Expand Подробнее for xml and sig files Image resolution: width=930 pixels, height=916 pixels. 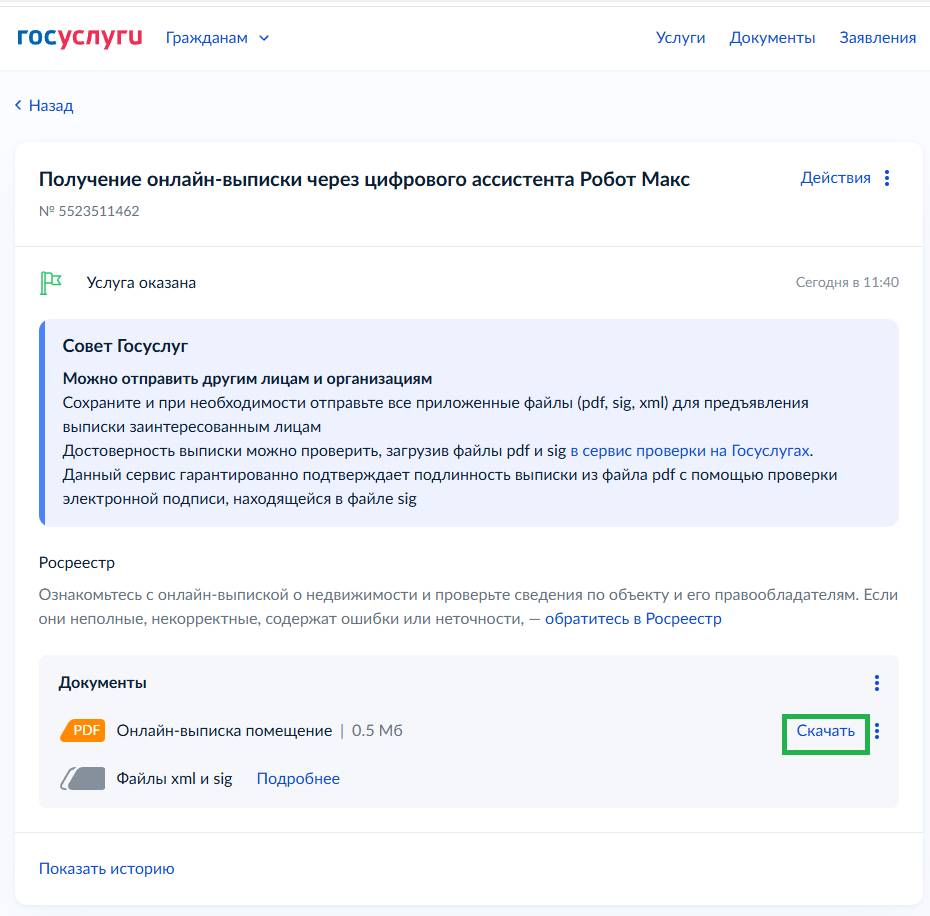pyautogui.click(x=298, y=779)
